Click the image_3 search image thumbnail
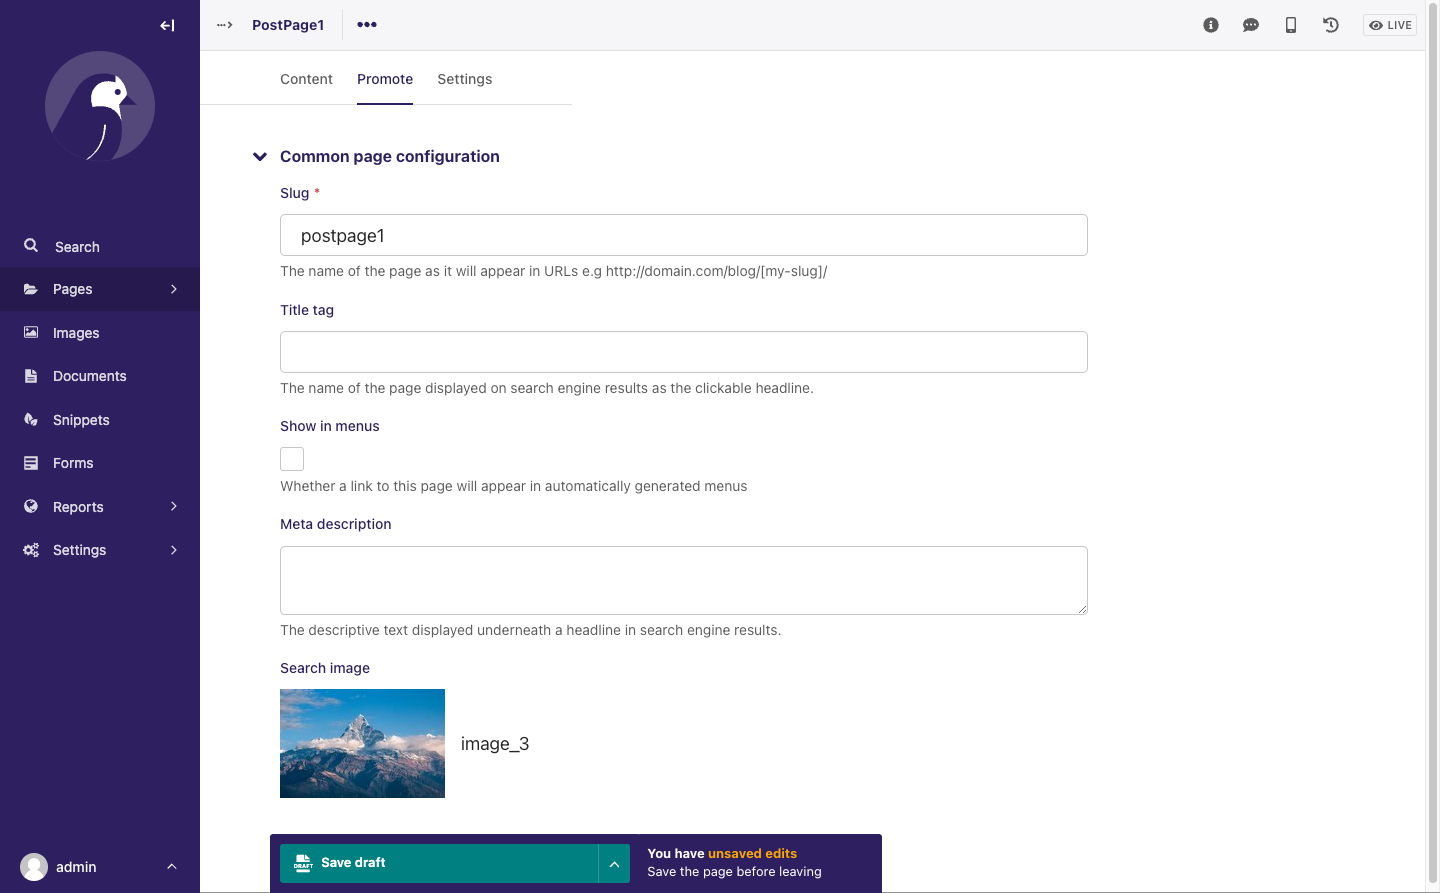Viewport: 1440px width, 893px height. point(362,743)
